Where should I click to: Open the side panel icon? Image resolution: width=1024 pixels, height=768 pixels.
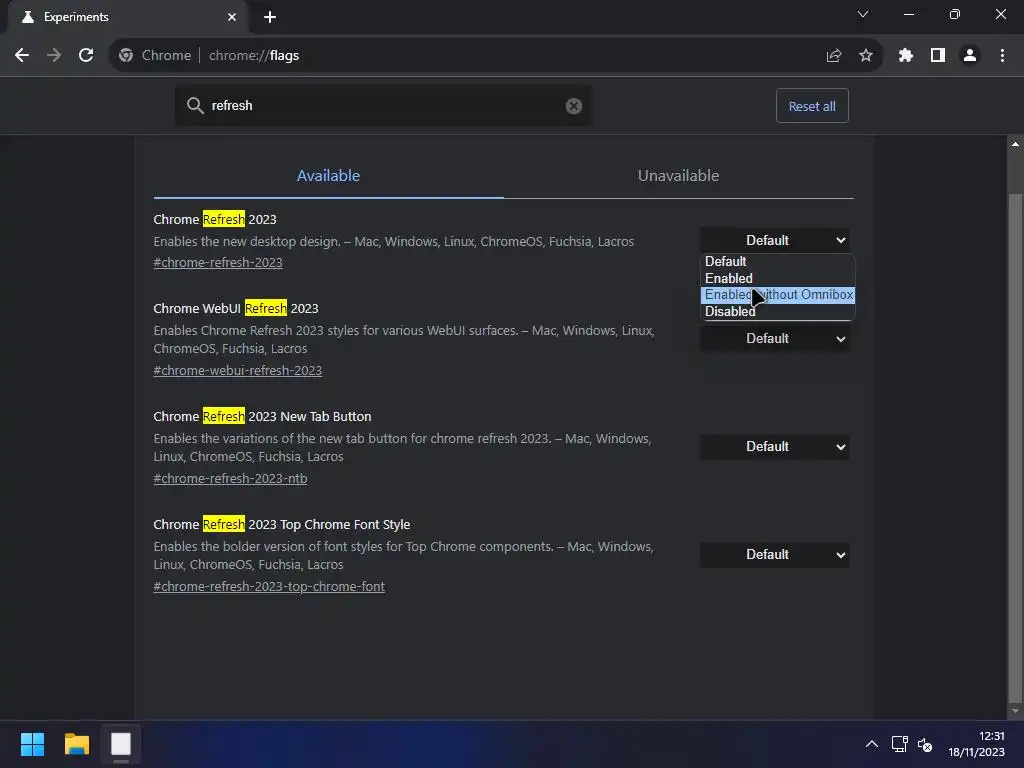pyautogui.click(x=938, y=56)
